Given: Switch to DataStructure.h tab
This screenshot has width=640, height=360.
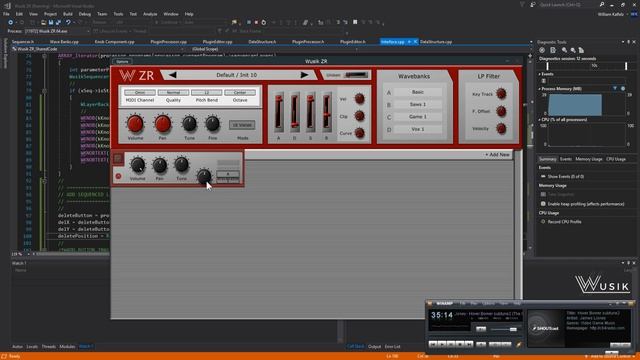Looking at the screenshot, I should click(262, 42).
